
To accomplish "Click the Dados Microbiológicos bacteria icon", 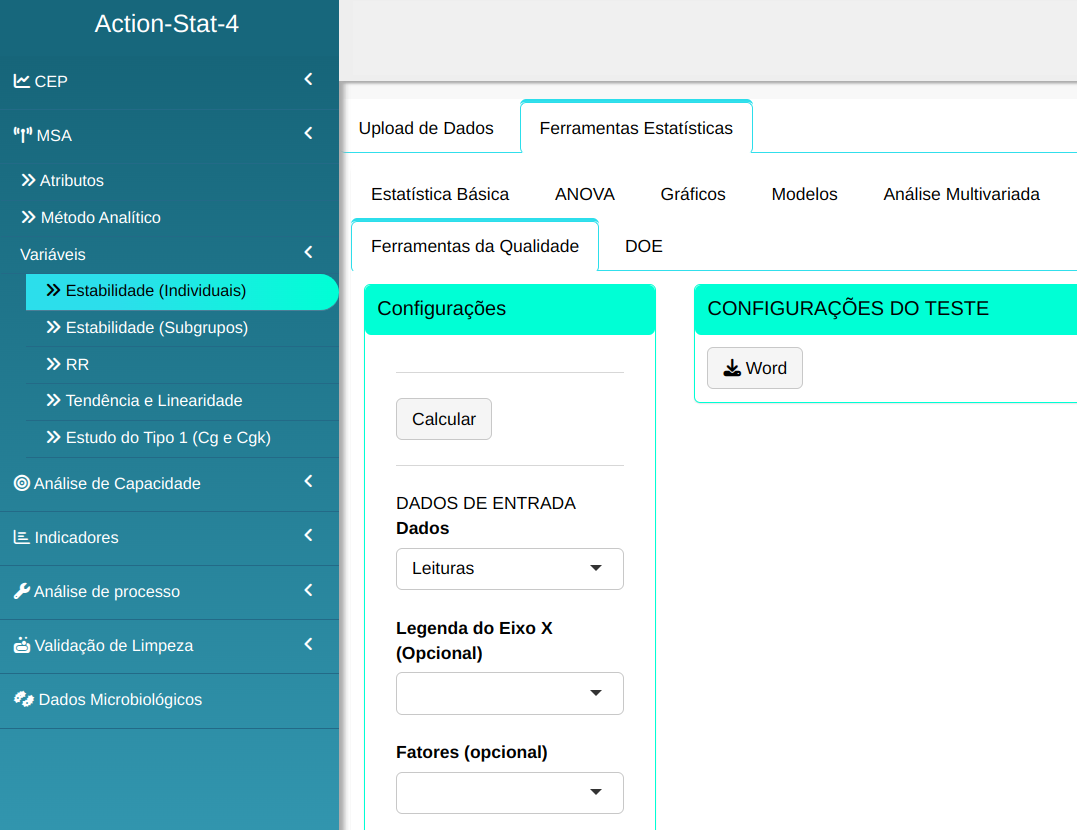I will (x=23, y=699).
